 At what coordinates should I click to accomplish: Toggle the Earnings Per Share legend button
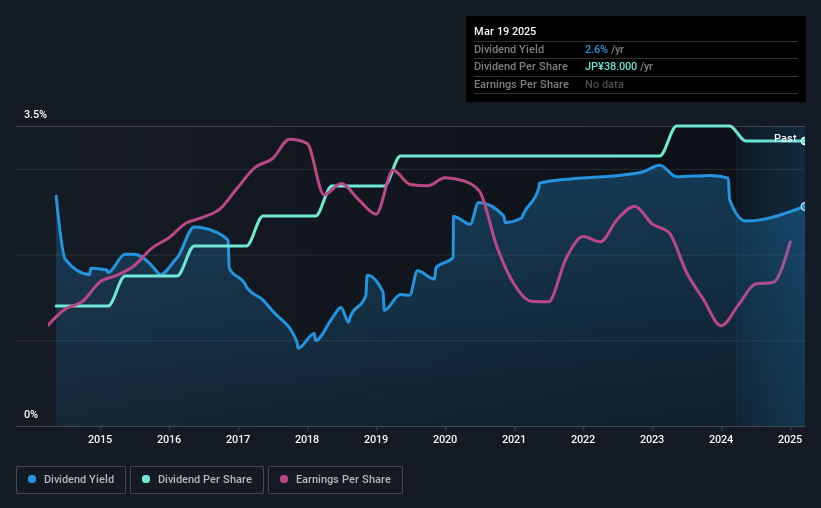pos(335,480)
